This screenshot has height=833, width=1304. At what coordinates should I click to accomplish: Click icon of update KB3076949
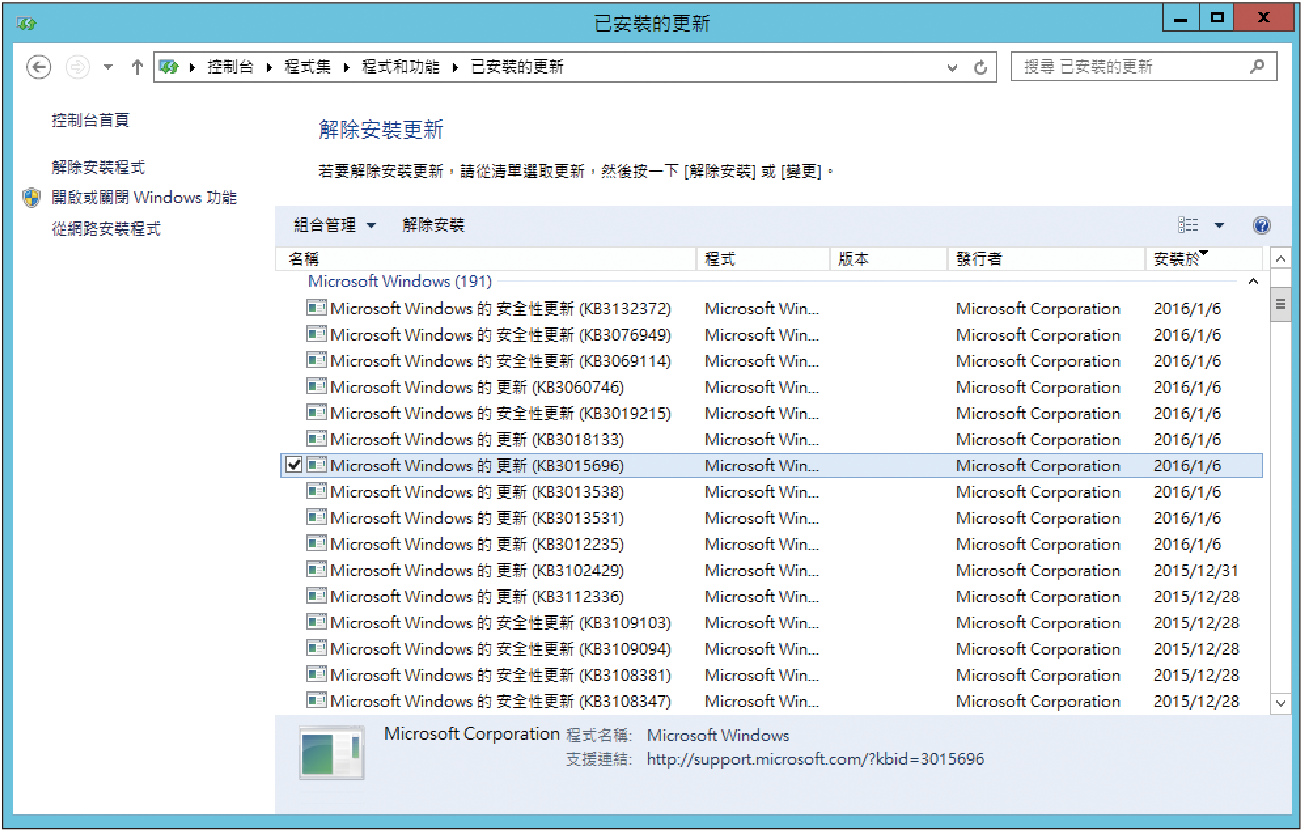click(x=316, y=335)
